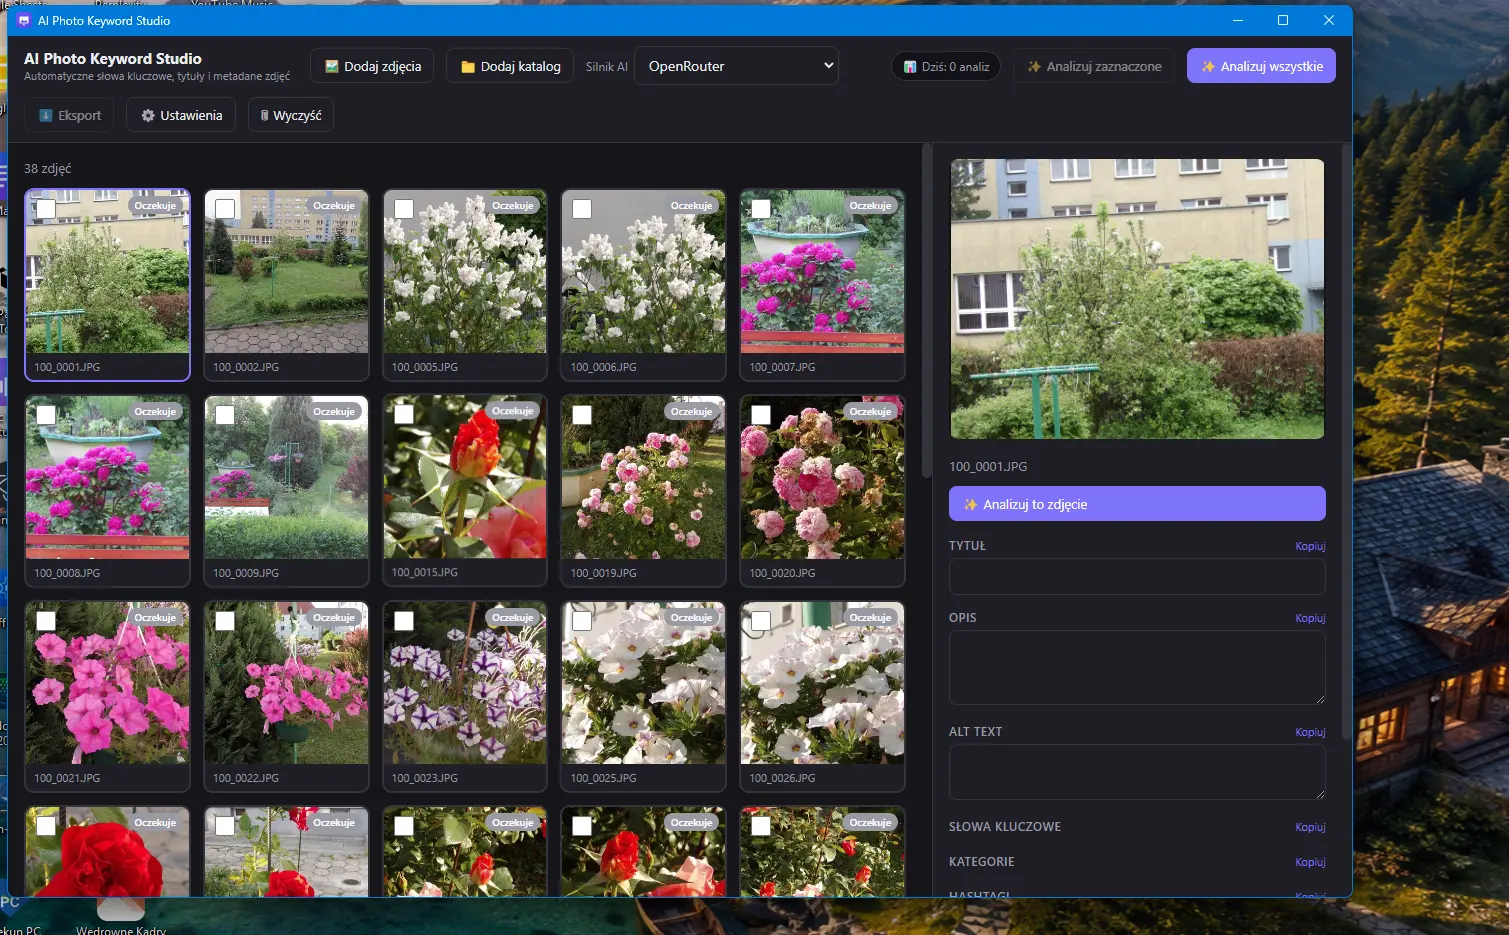
Task: Click filename 100_0001.JPG under preview
Action: pyautogui.click(x=988, y=467)
